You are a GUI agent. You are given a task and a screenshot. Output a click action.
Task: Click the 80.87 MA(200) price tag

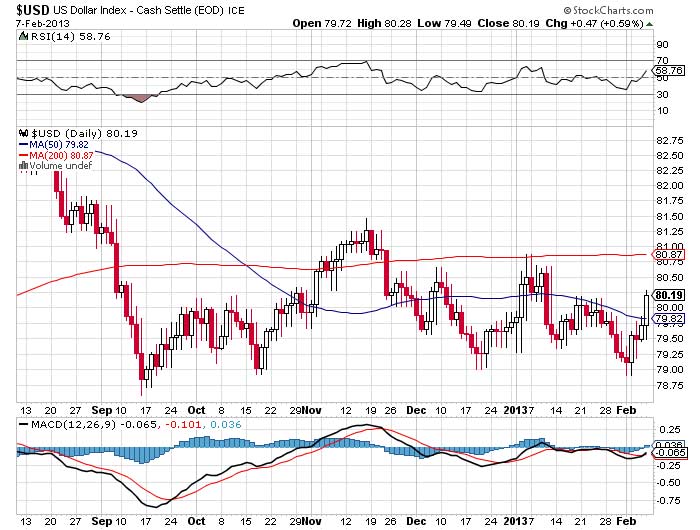[668, 255]
